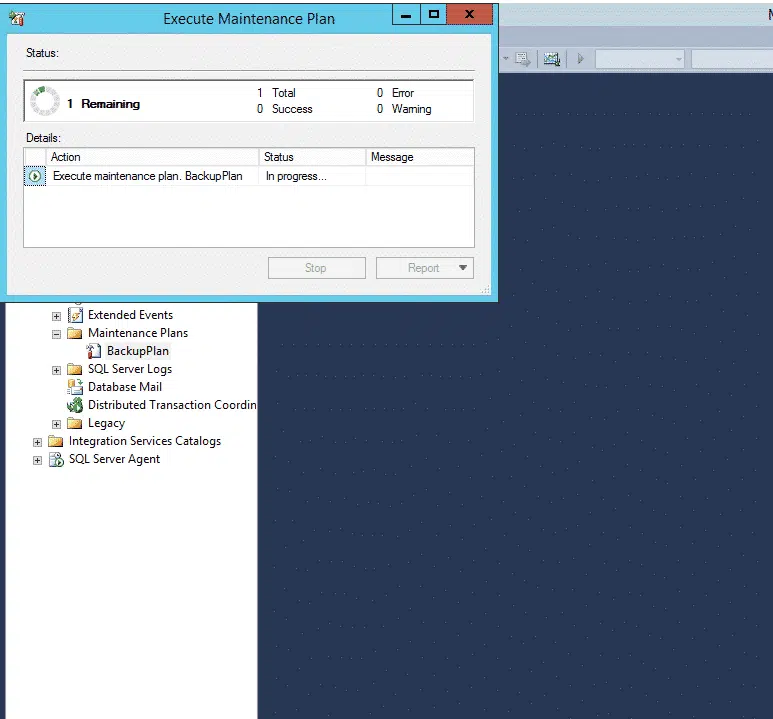Image resolution: width=773 pixels, height=719 pixels.
Task: Select Integration Services Catalogs tree item
Action: (x=145, y=441)
